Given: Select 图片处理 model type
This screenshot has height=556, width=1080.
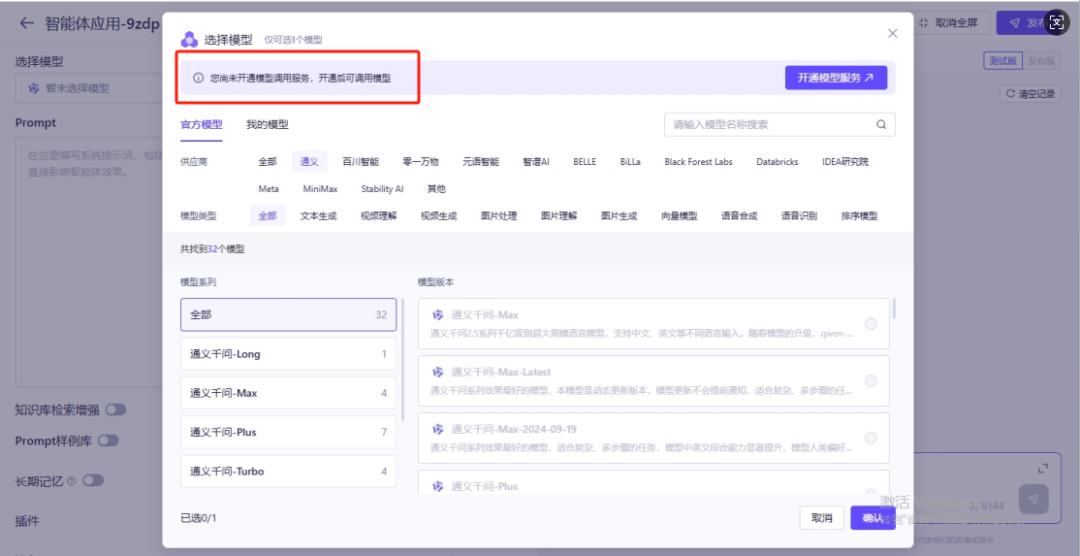Looking at the screenshot, I should pos(499,216).
